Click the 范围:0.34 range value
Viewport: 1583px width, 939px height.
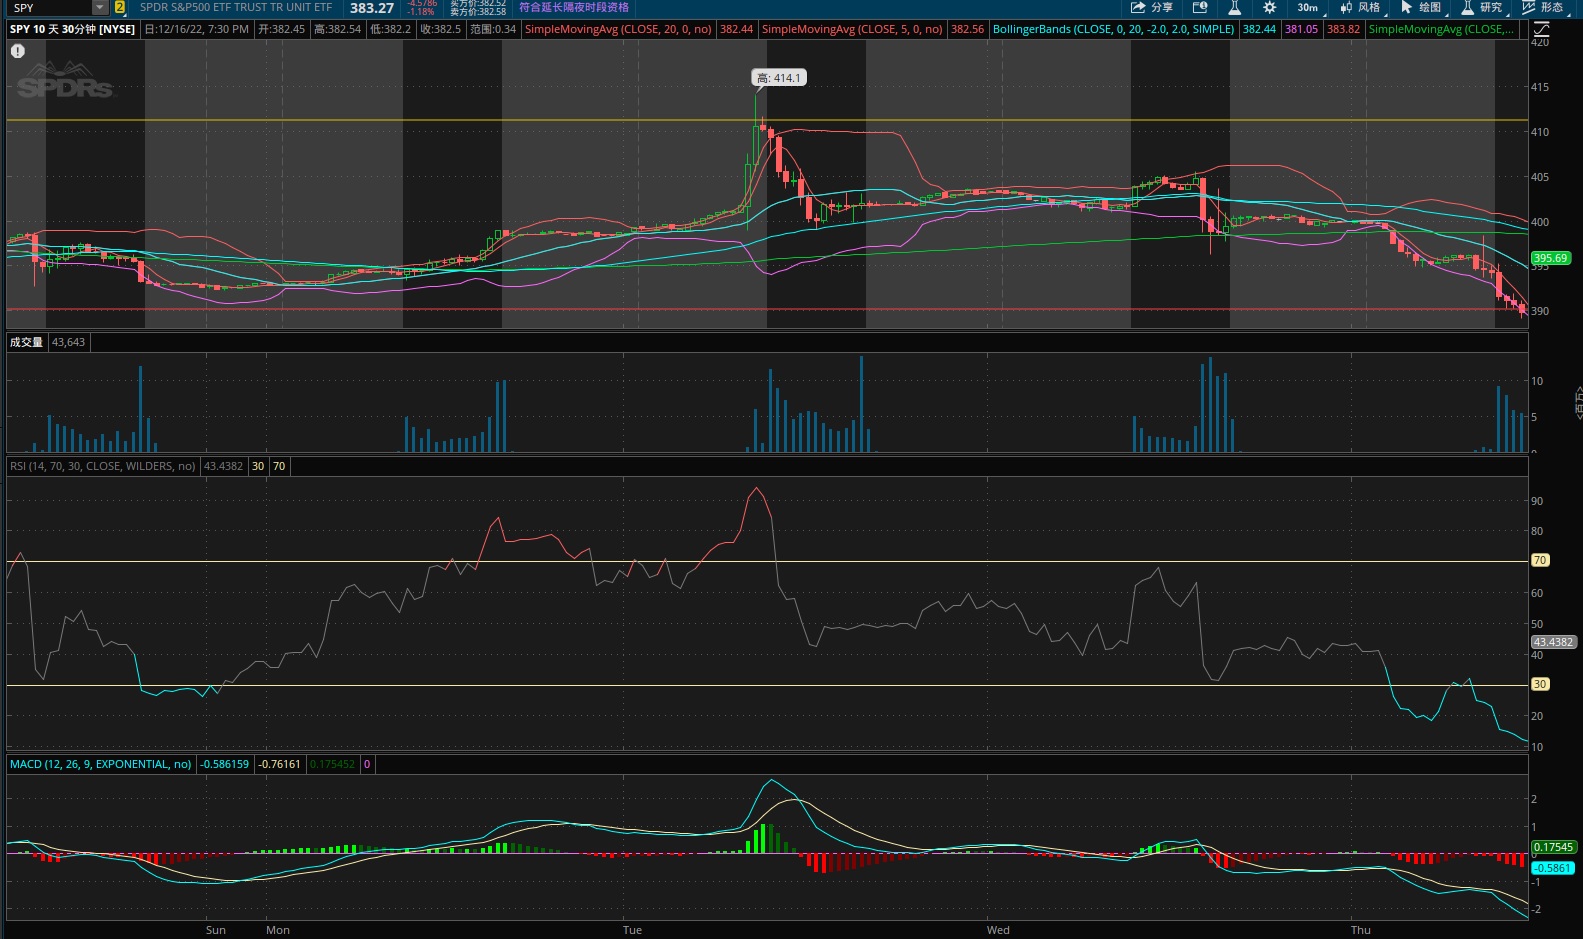click(x=493, y=29)
